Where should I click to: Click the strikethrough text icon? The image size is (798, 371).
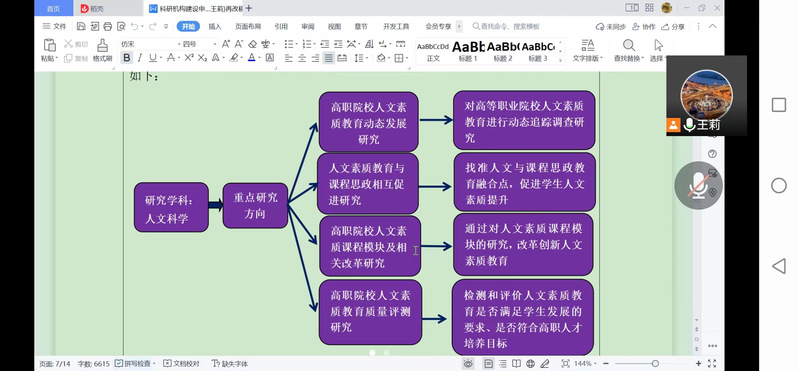171,58
